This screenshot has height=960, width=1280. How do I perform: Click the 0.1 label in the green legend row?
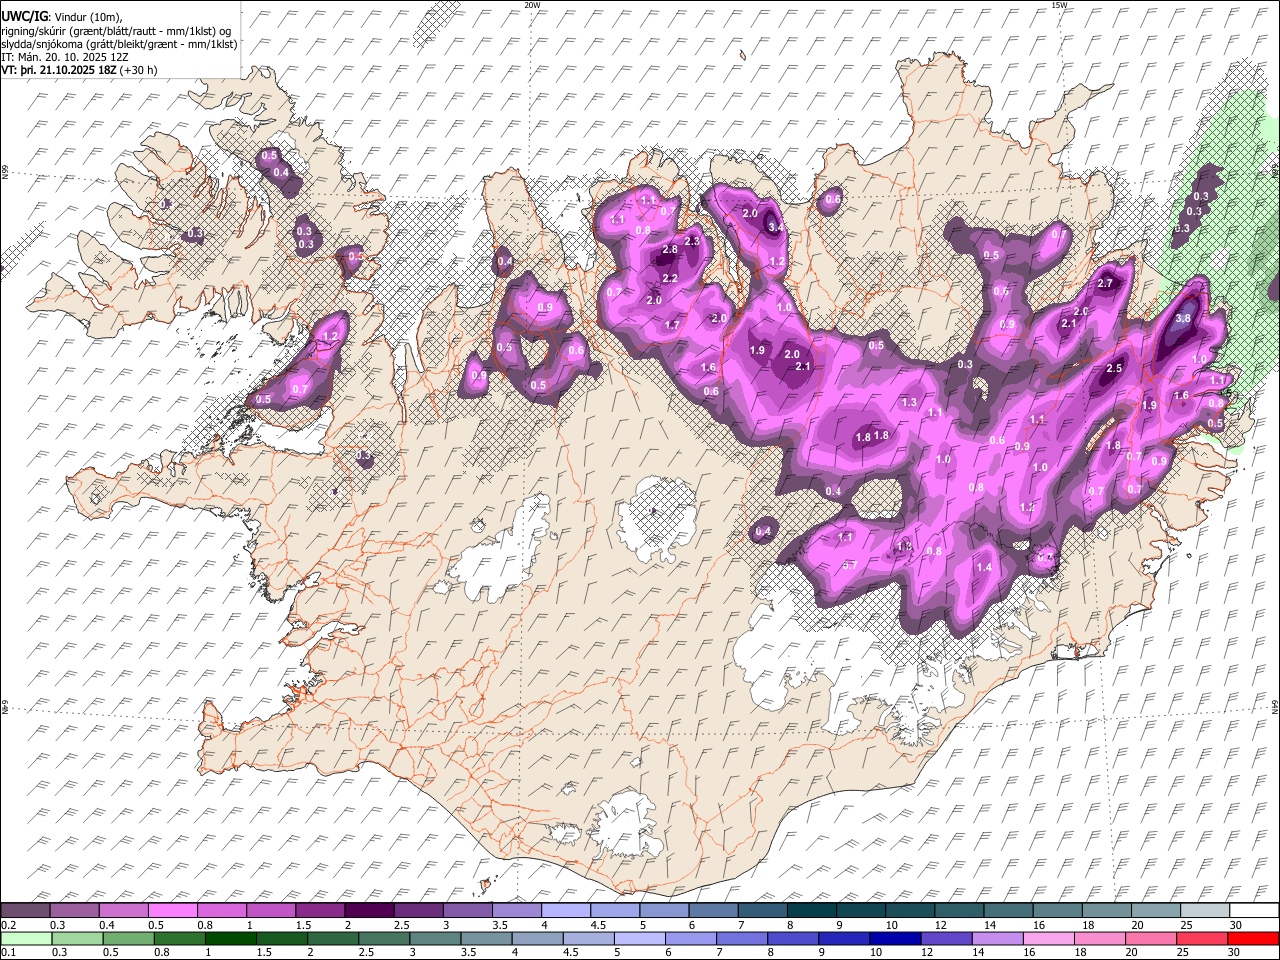click(8, 953)
